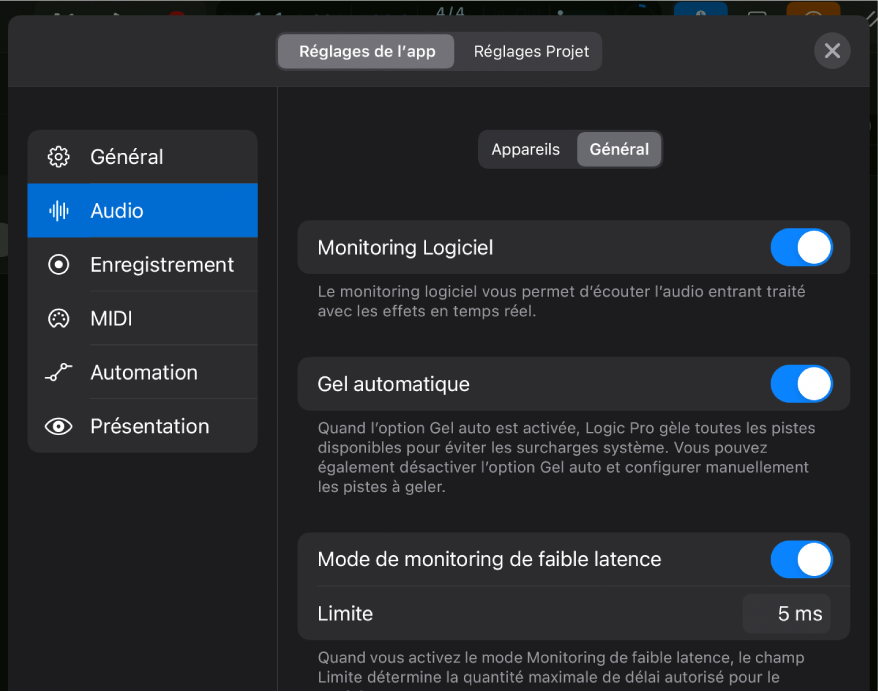The width and height of the screenshot is (878, 692).
Task: Turn off the Gel automatique switch
Action: [801, 384]
